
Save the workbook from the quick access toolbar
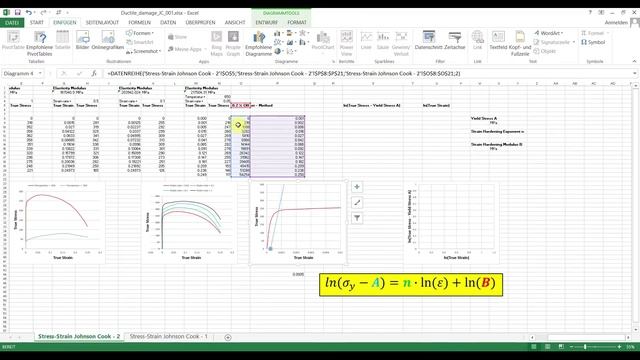click(18, 13)
